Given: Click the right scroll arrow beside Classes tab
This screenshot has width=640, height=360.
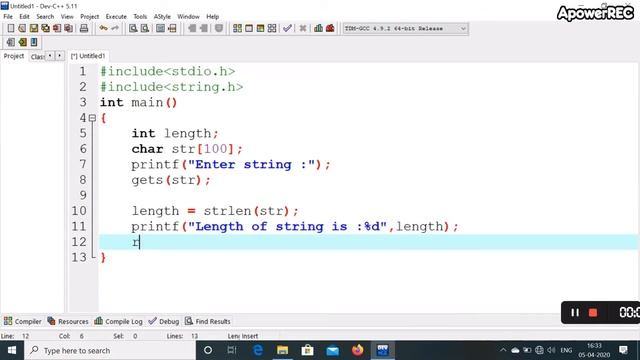Looking at the screenshot, I should pyautogui.click(x=60, y=56).
